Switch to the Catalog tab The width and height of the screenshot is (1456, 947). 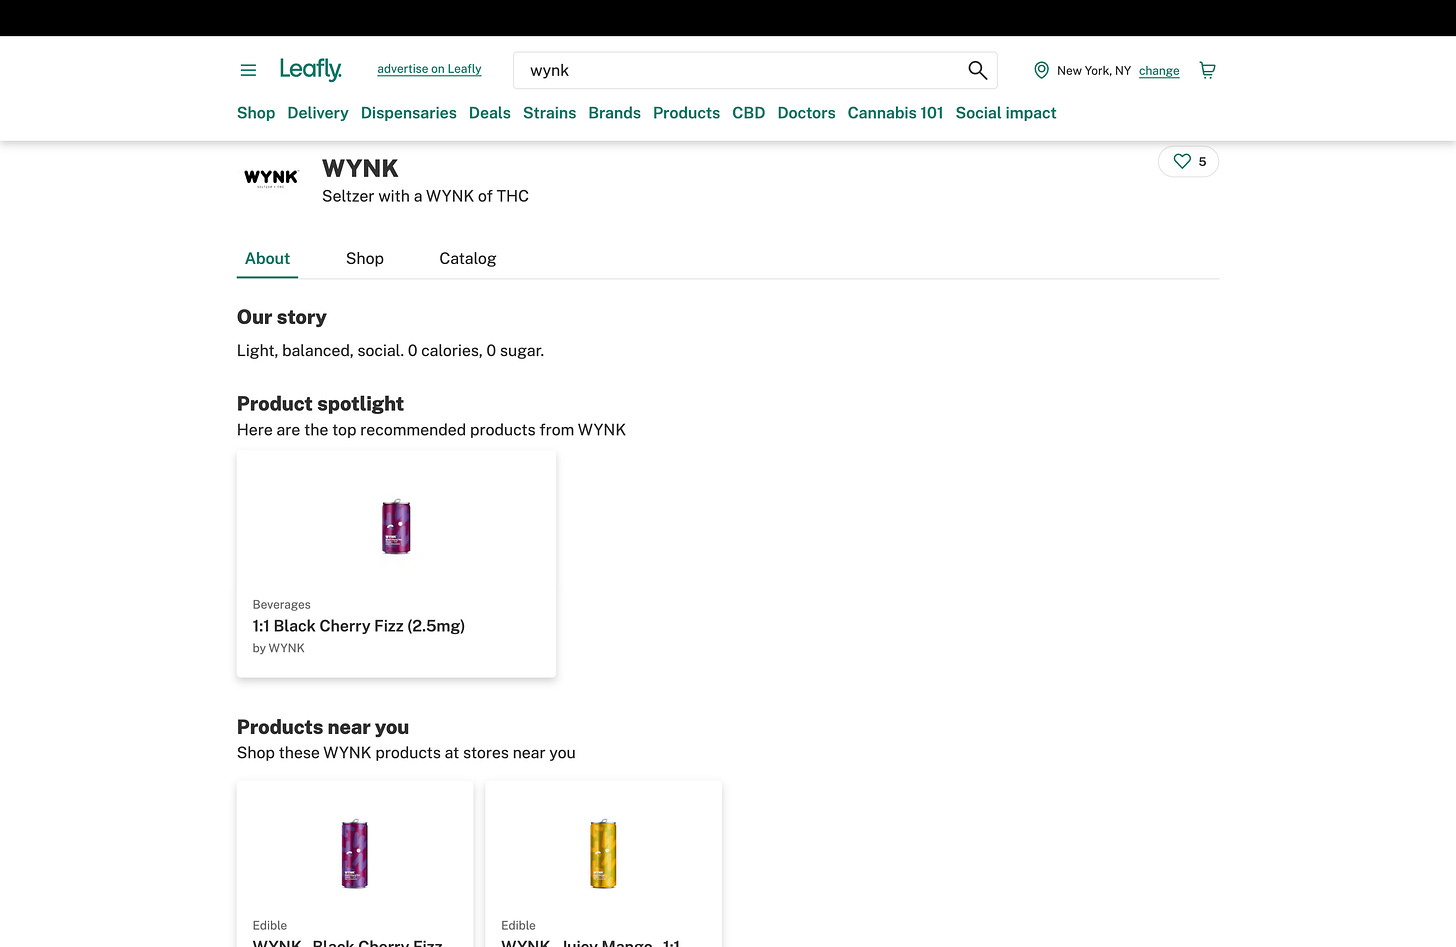click(468, 258)
